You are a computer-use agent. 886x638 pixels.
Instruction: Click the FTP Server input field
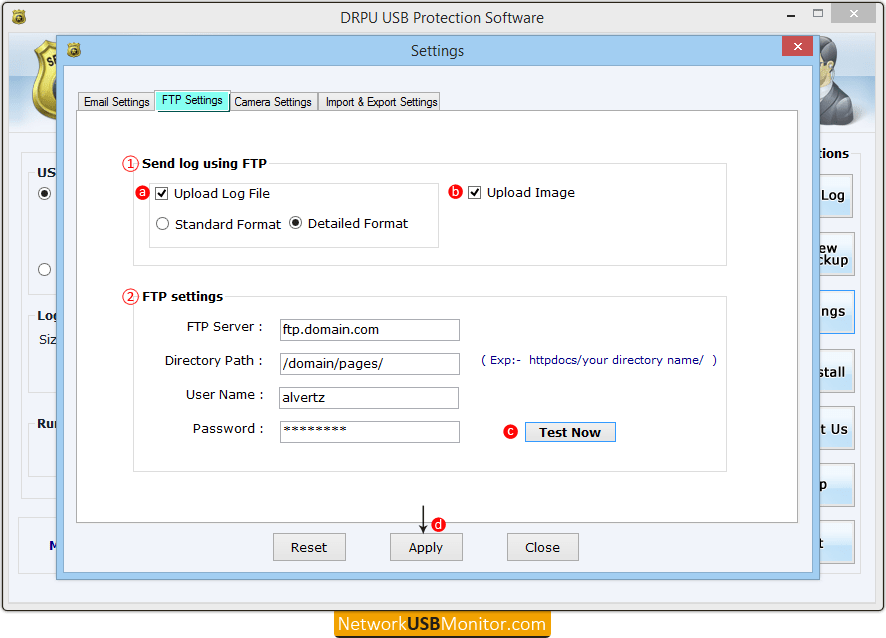tap(370, 330)
